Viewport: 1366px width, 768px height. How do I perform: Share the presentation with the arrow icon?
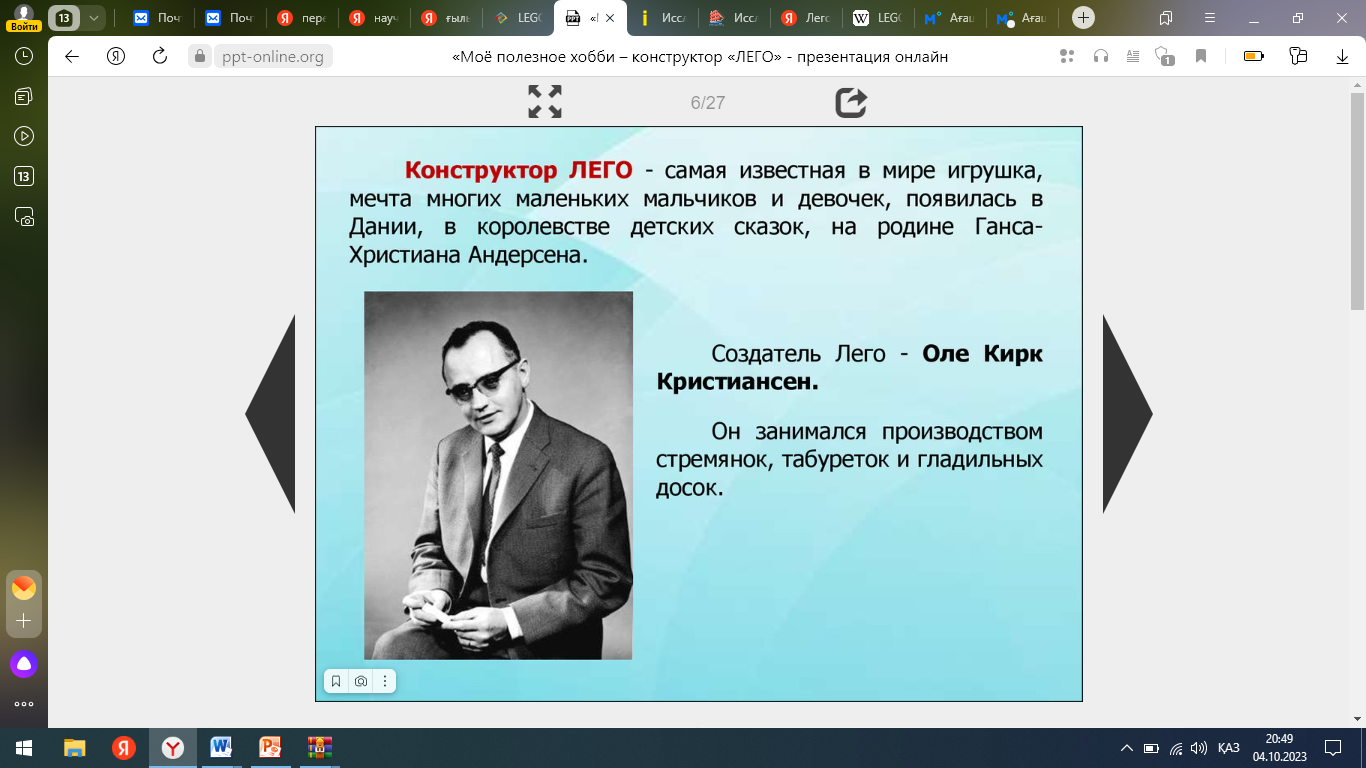click(851, 102)
